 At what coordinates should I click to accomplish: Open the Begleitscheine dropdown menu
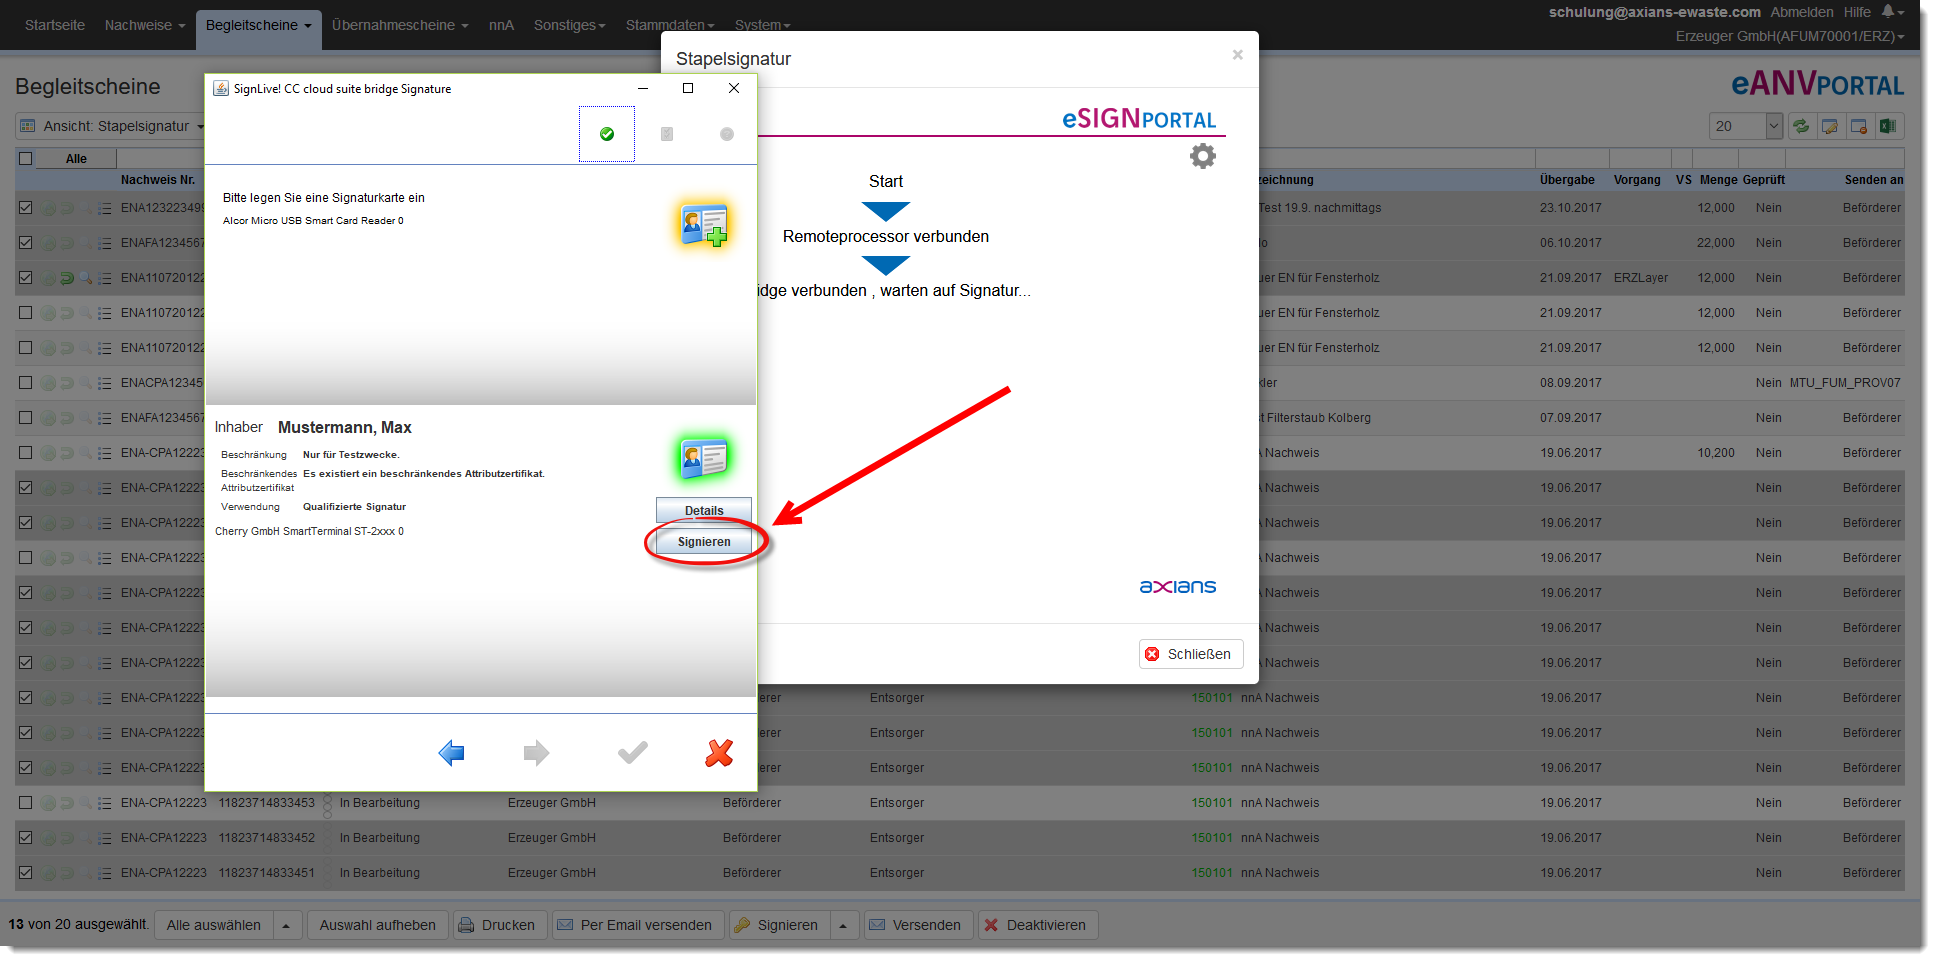258,25
